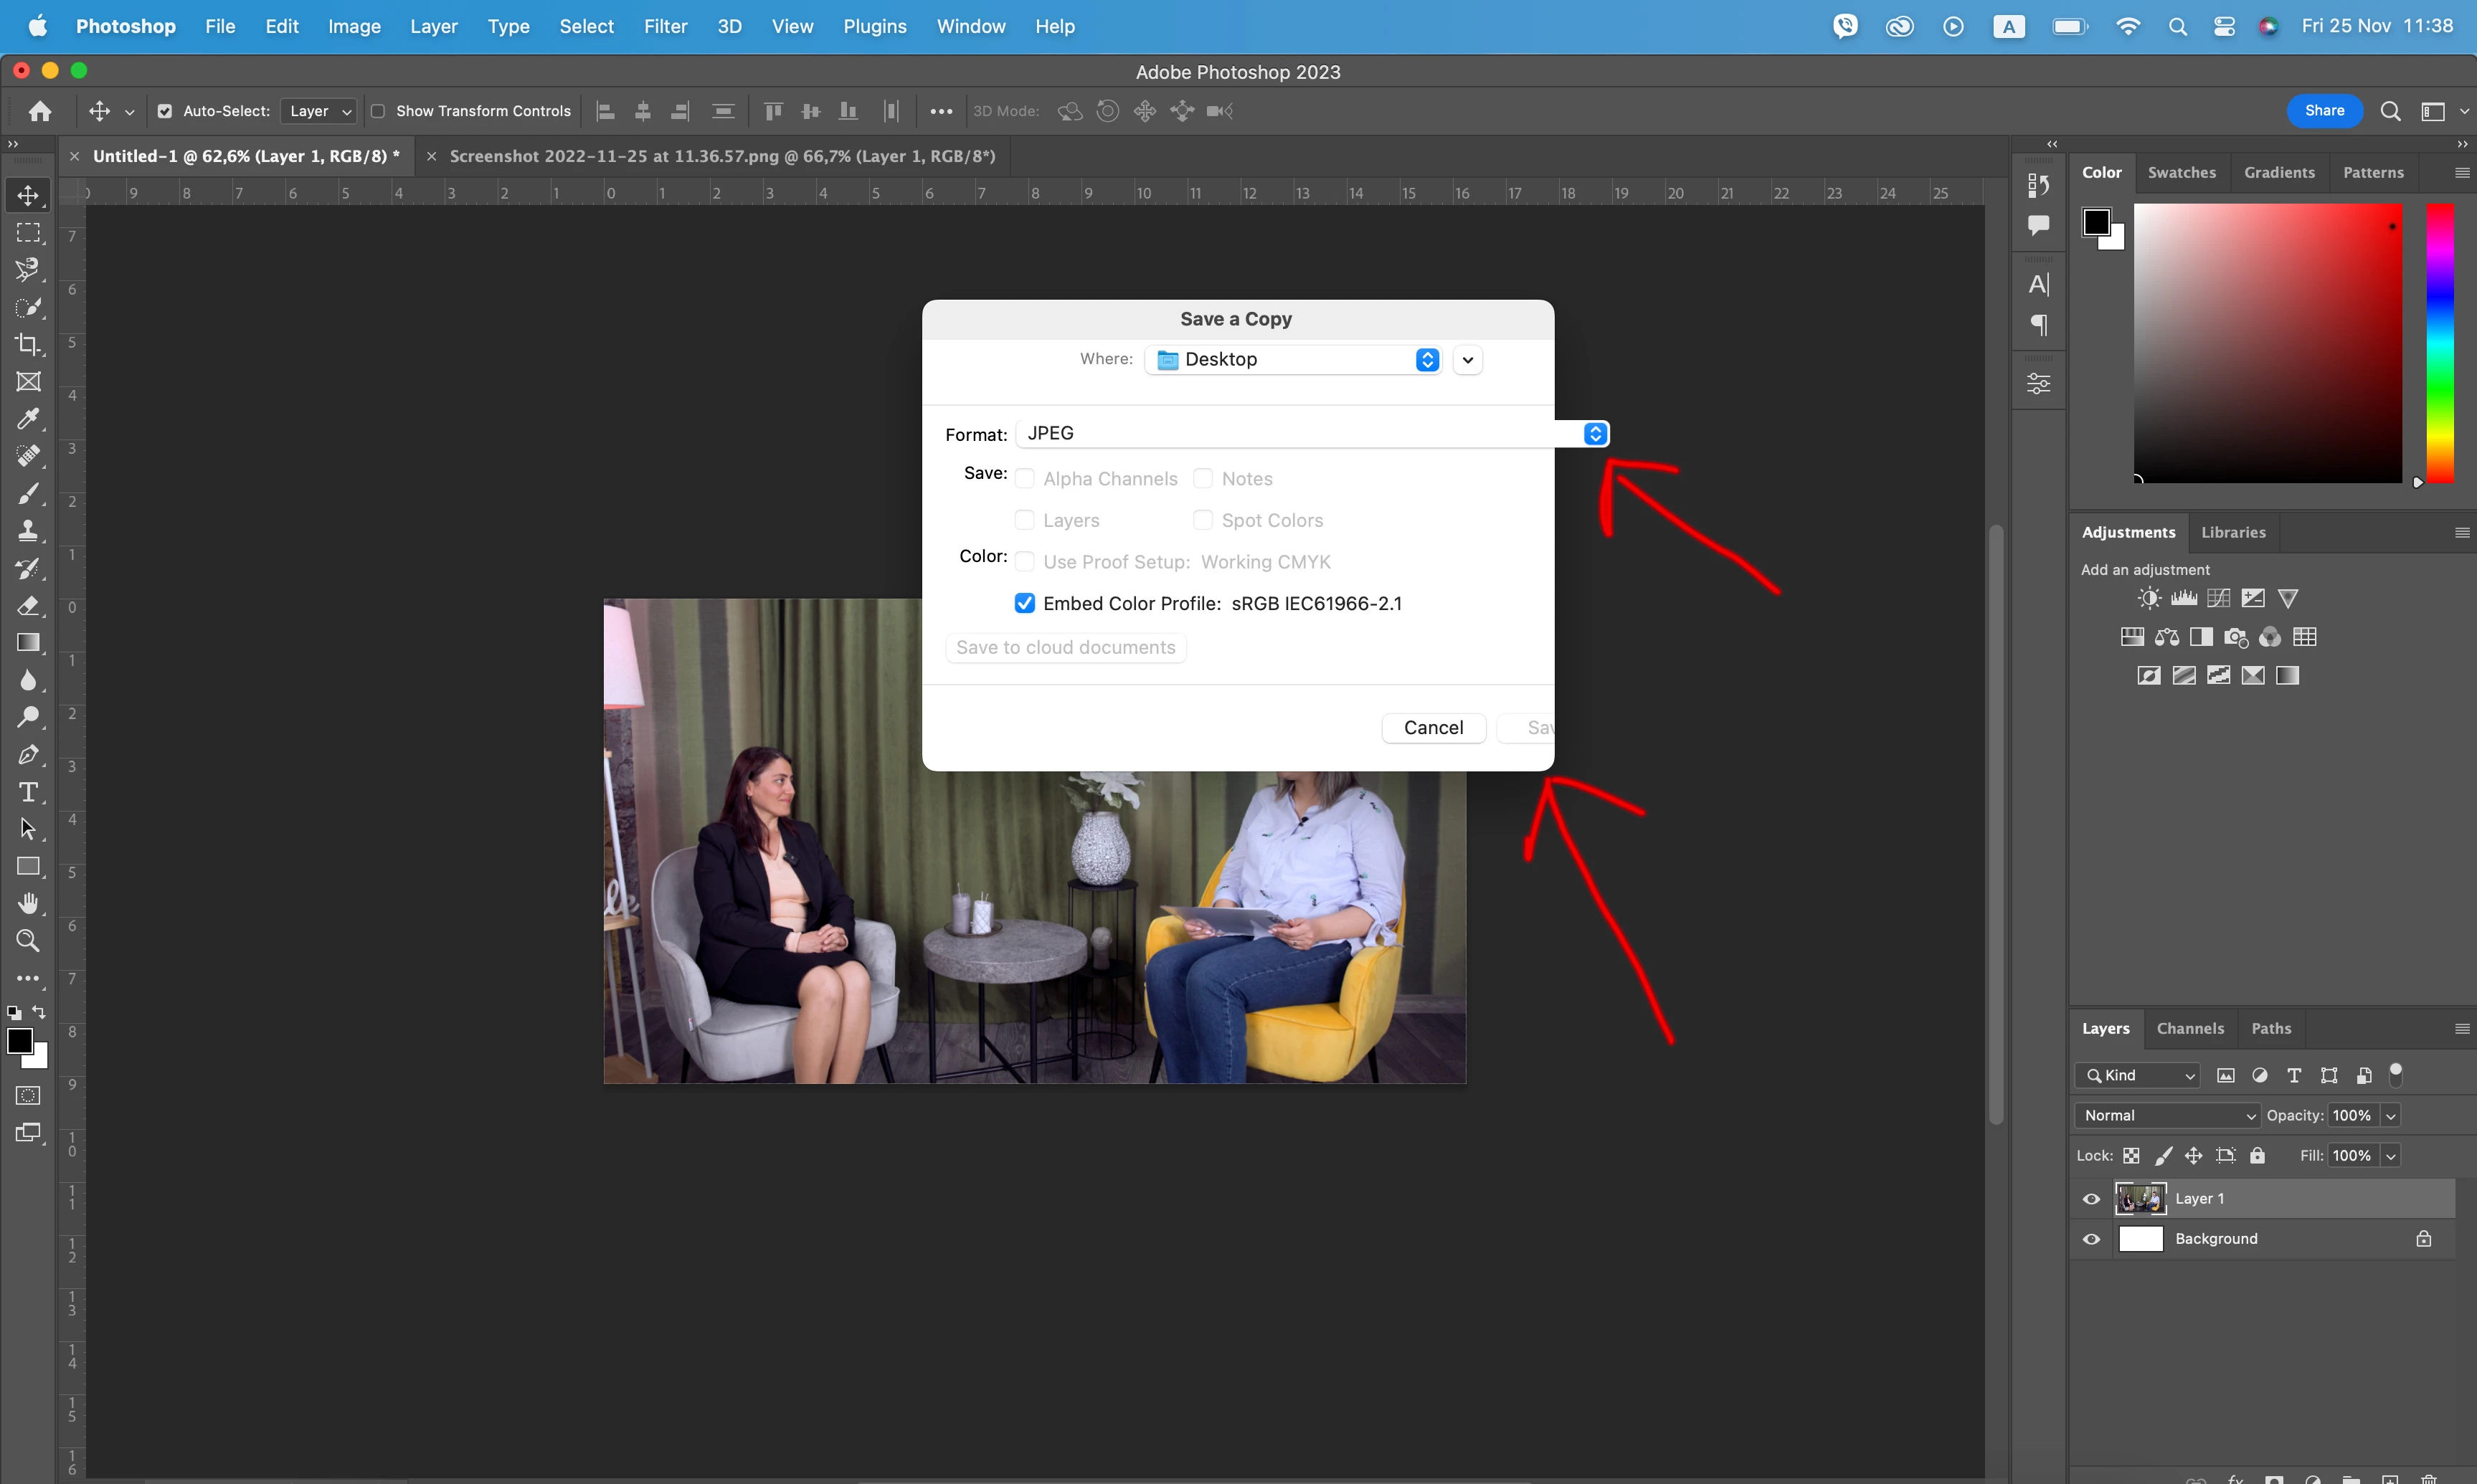The image size is (2477, 1484).
Task: Select the Rectangular Marquee tool
Action: coord(28,232)
